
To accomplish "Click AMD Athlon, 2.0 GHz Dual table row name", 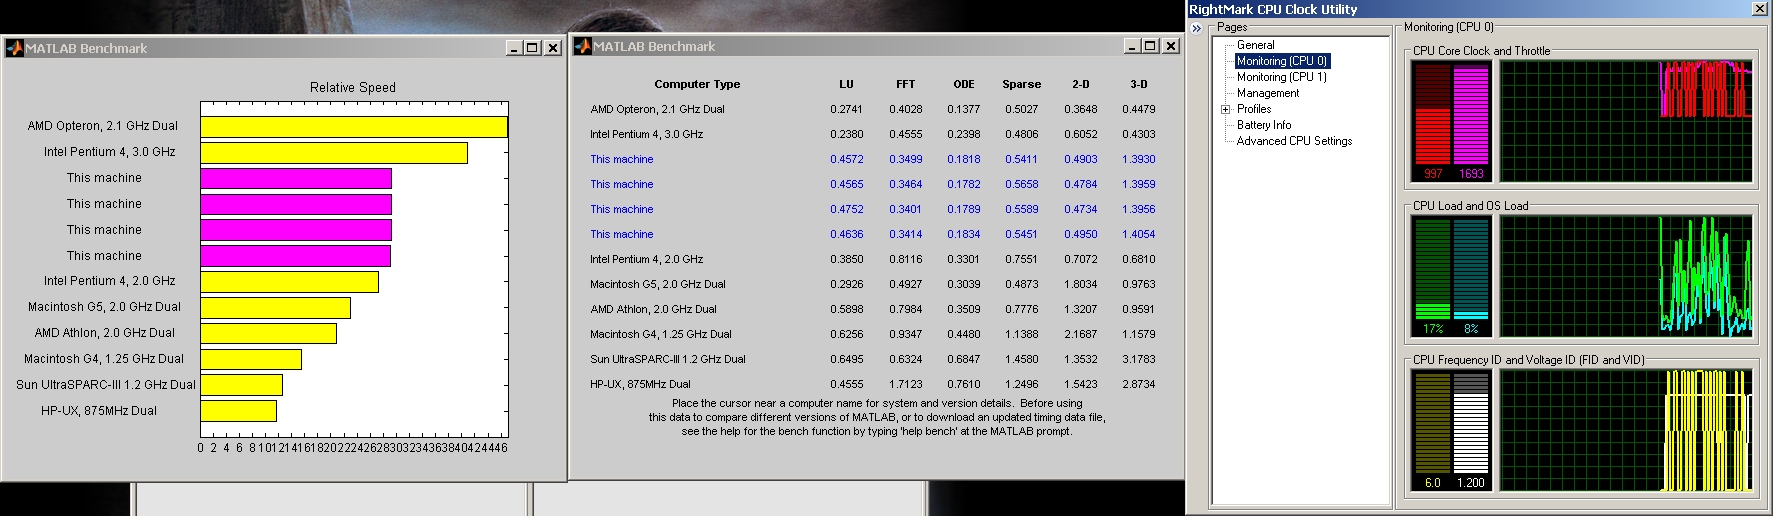I will pos(653,309).
